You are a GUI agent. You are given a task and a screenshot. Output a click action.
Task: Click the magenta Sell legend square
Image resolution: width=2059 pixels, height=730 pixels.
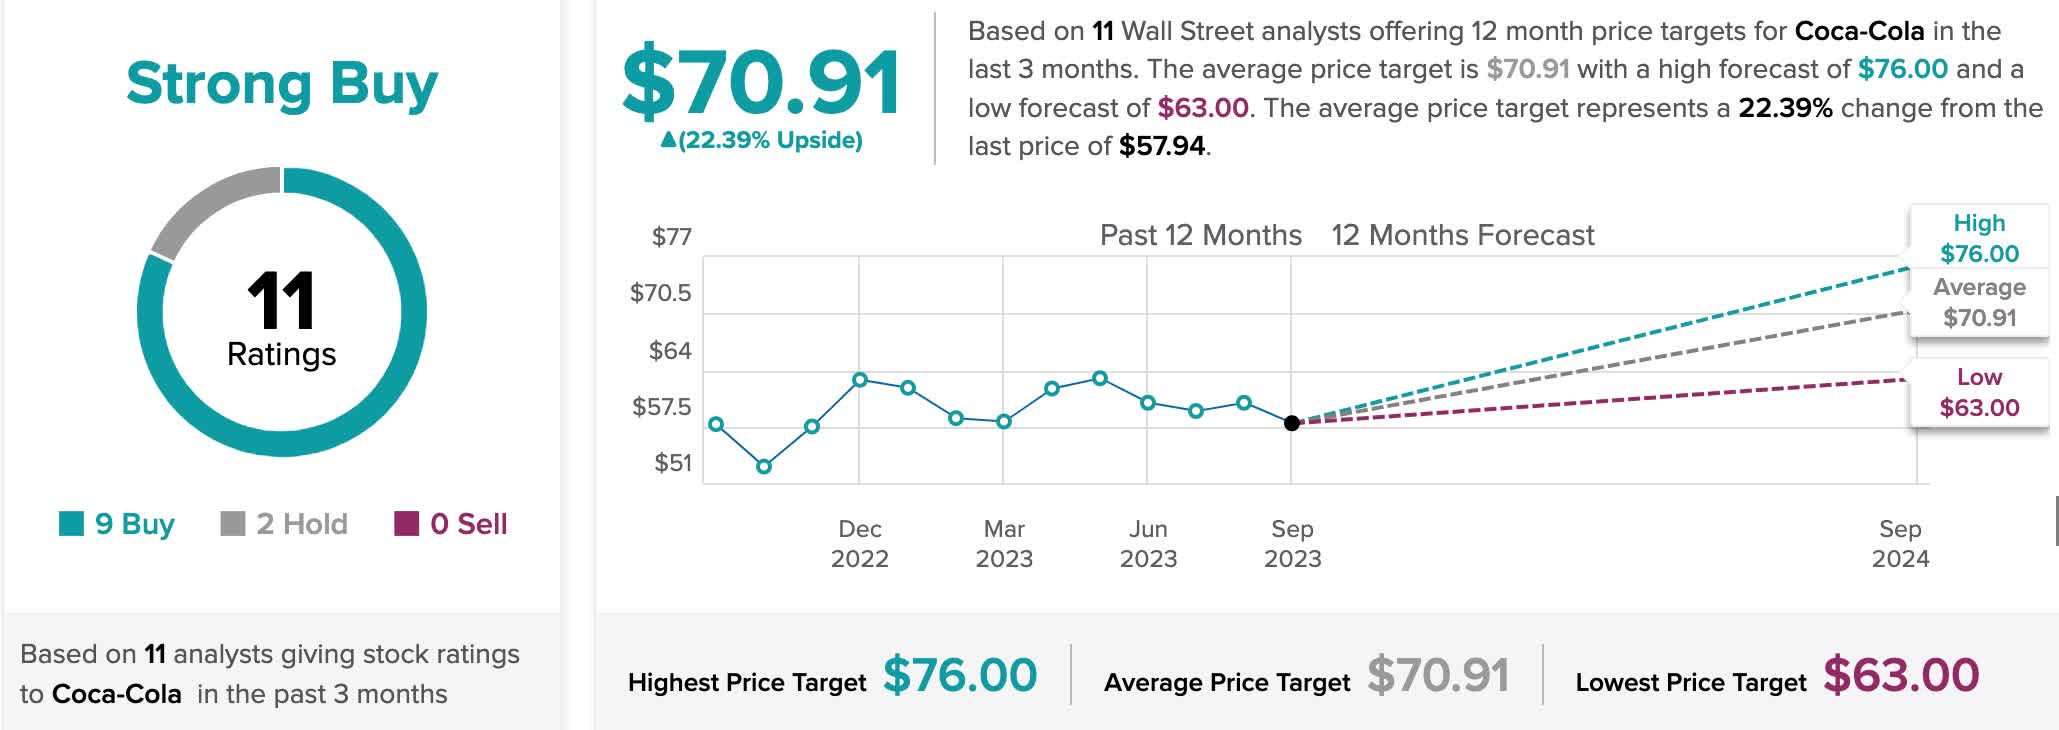[x=406, y=523]
